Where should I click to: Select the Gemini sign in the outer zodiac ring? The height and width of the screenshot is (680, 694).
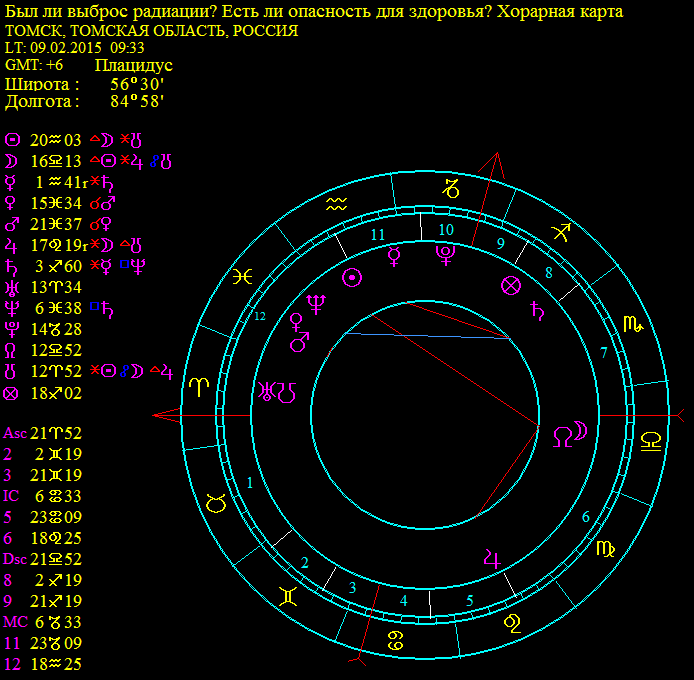click(x=288, y=596)
